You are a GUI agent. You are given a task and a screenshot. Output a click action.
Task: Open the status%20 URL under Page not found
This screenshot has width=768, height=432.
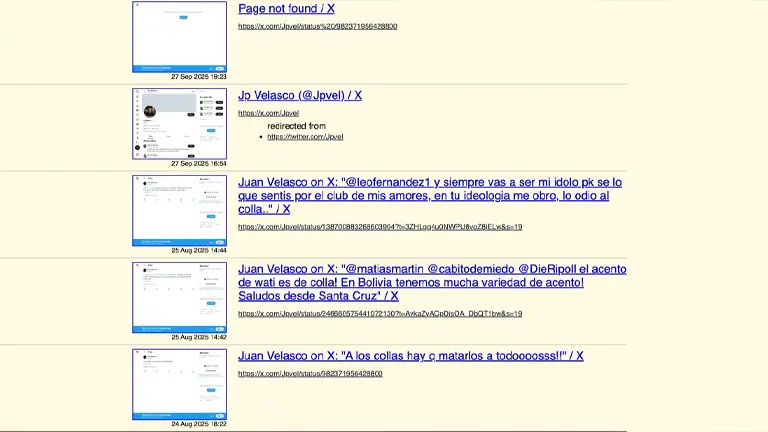pos(317,26)
